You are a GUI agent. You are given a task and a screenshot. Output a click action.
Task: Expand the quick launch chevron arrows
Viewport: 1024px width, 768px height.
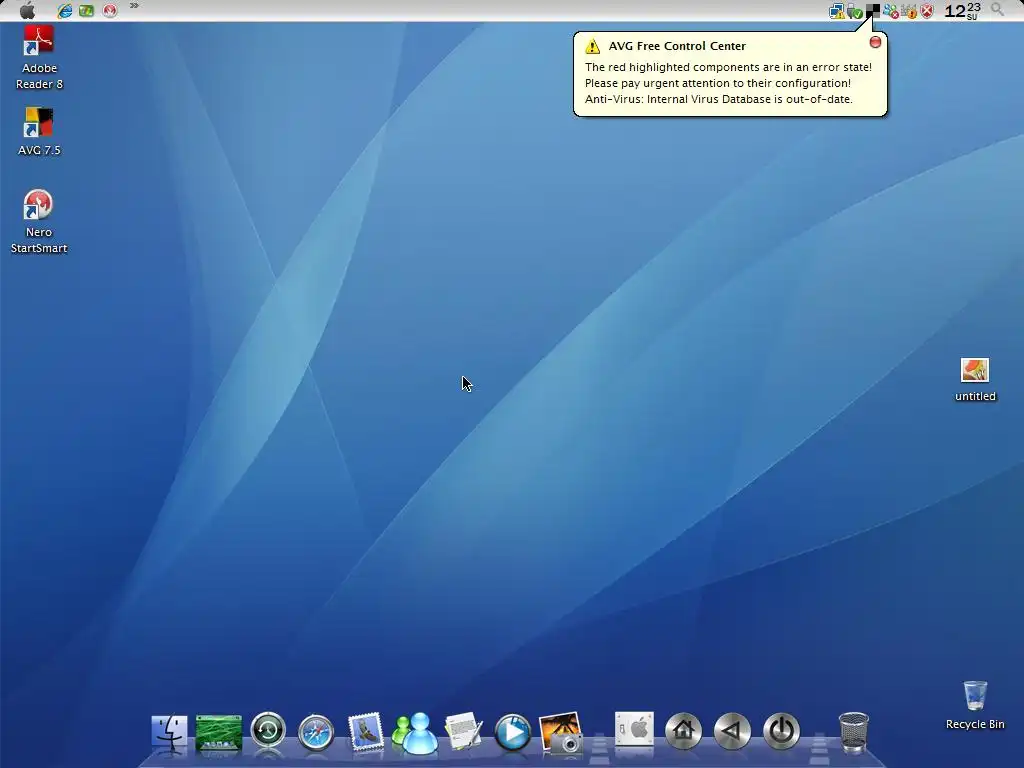tap(134, 6)
